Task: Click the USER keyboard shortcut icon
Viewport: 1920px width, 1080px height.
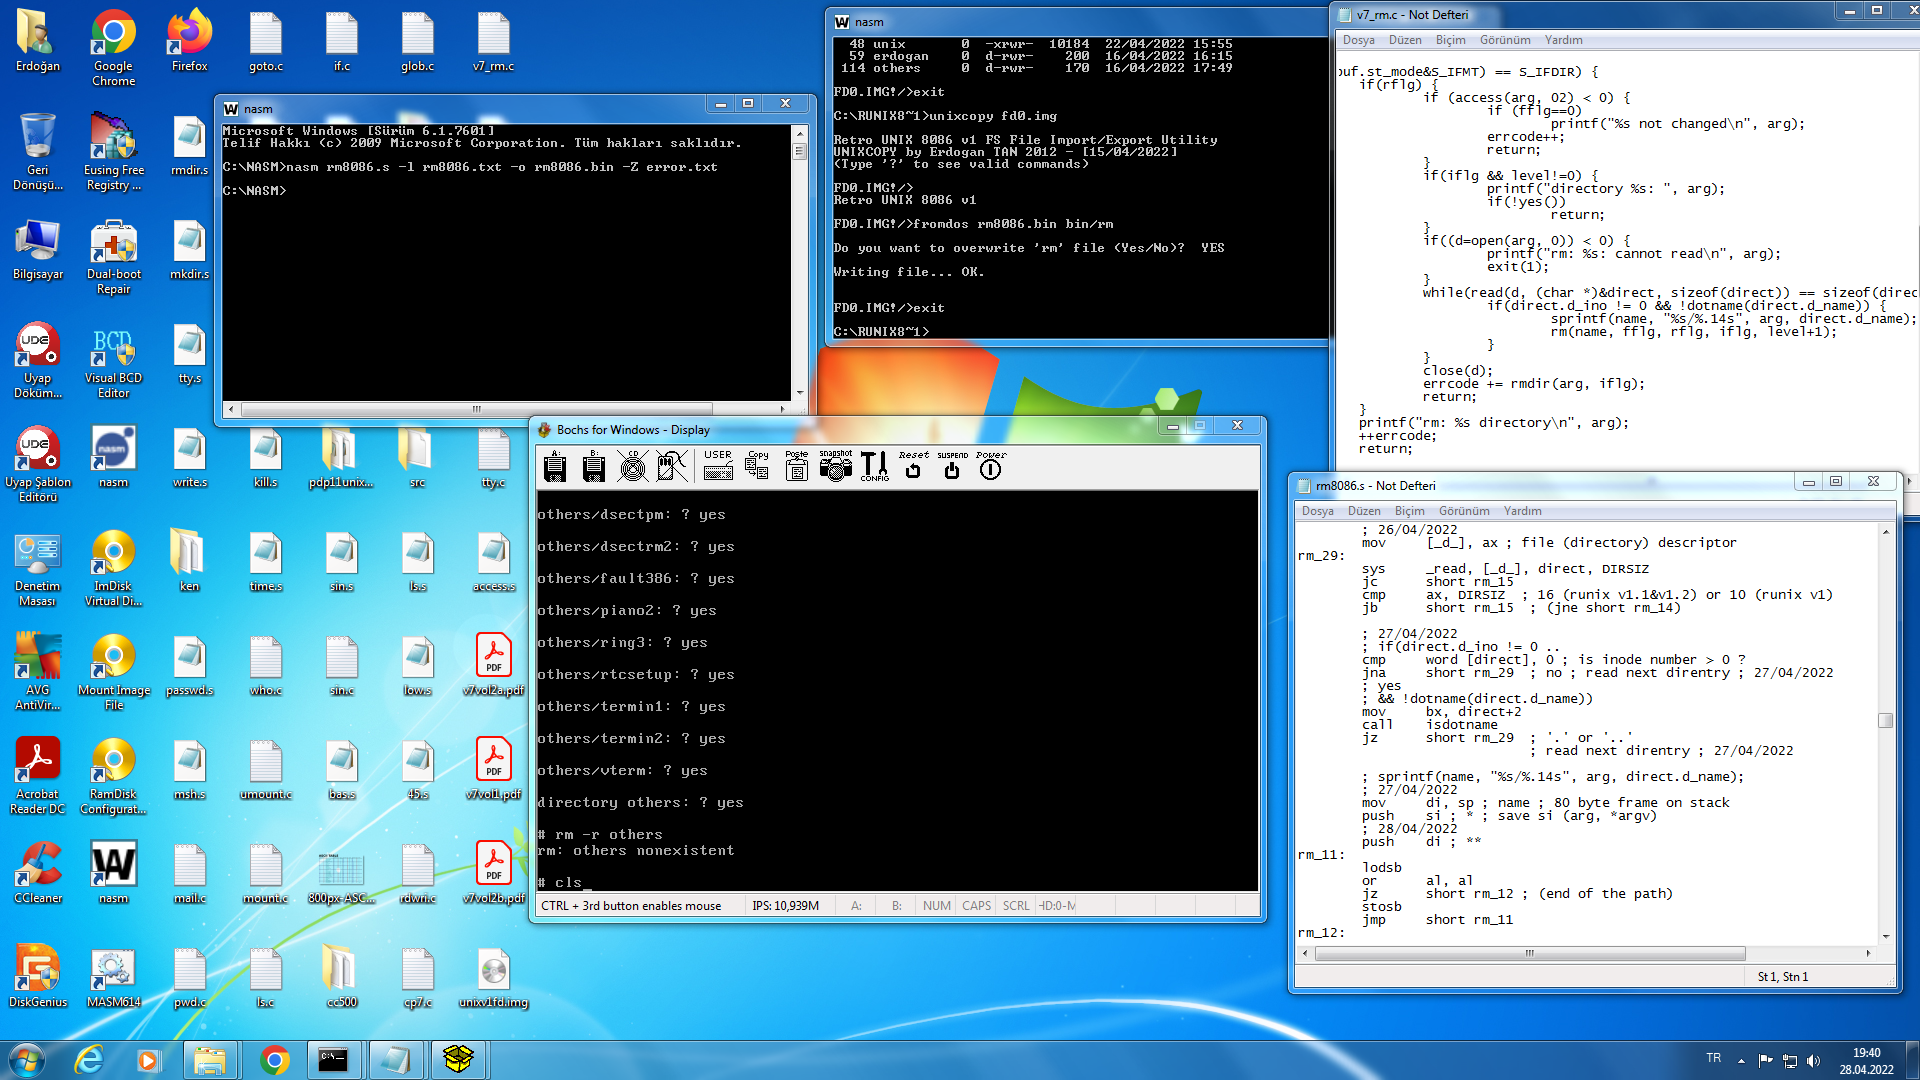Action: [x=718, y=466]
